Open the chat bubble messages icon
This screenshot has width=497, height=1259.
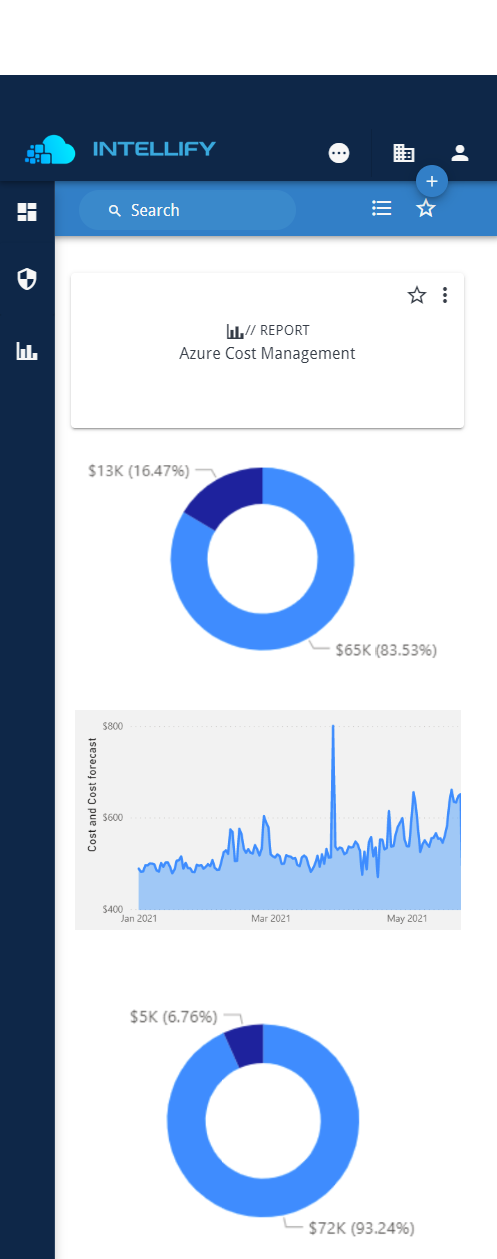coord(339,153)
